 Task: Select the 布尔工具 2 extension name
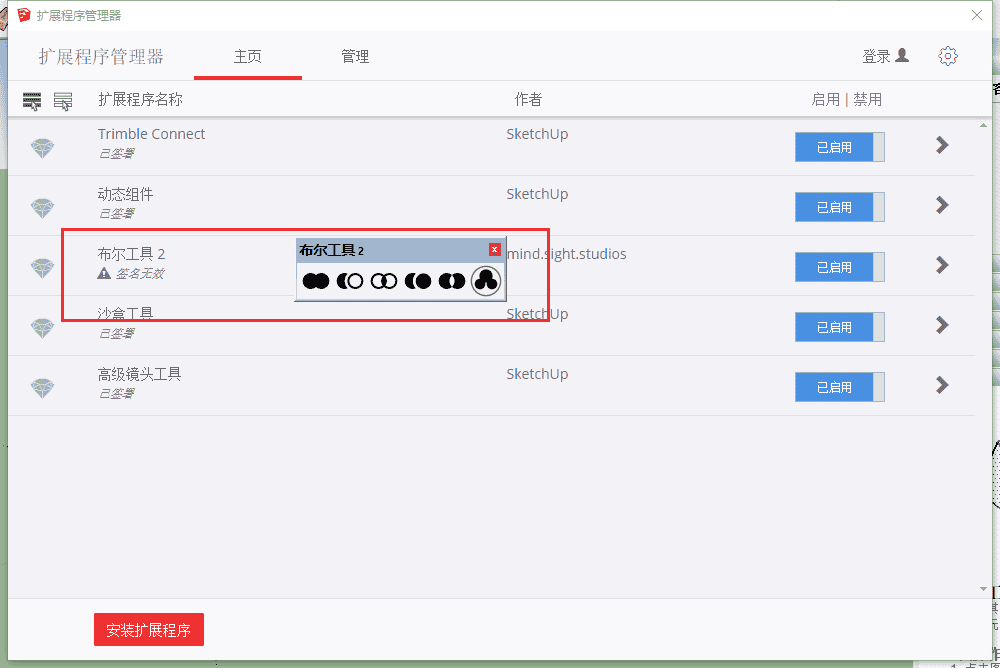(x=131, y=254)
